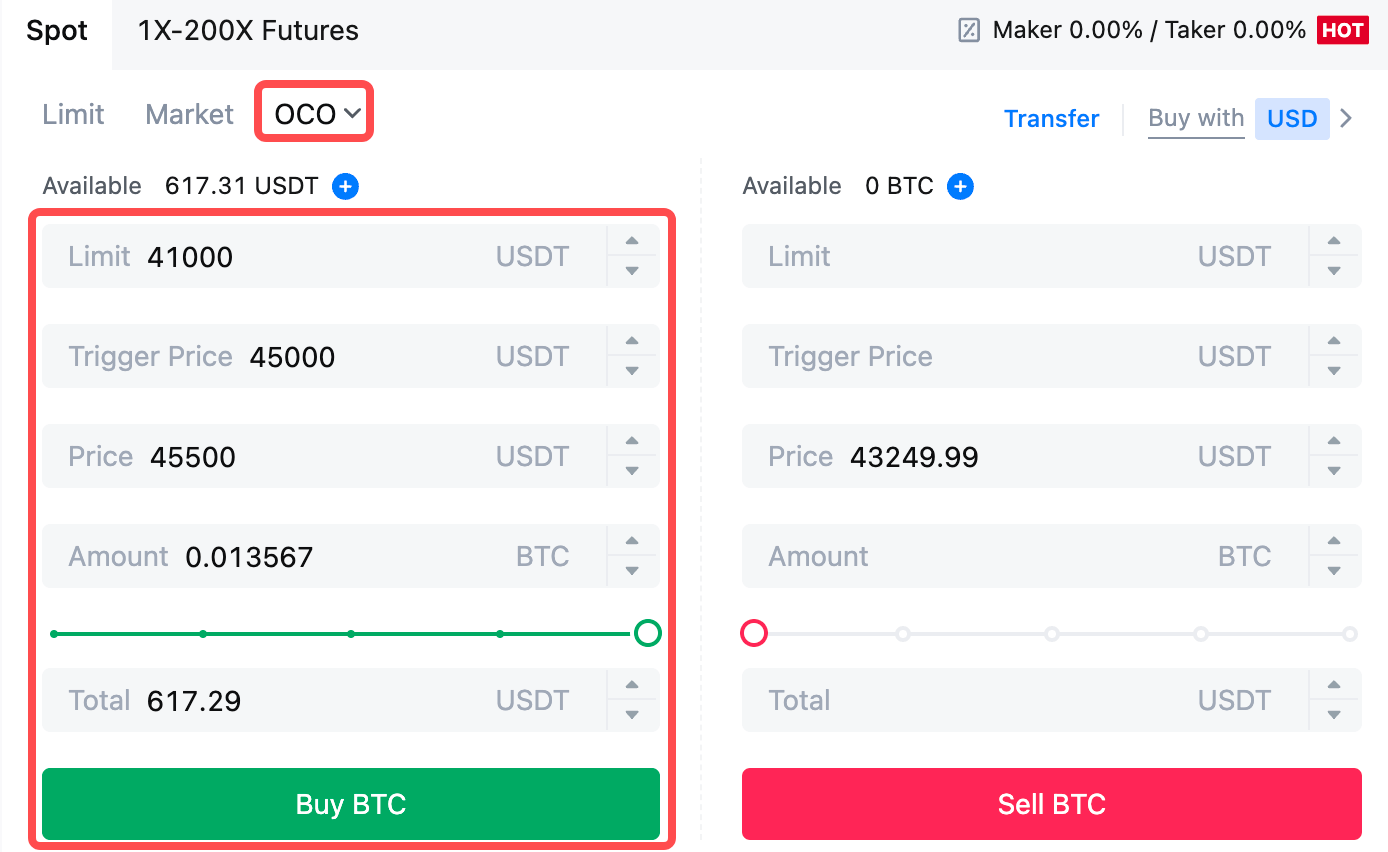The width and height of the screenshot is (1388, 852).
Task: Open the OCO order type dropdown
Action: pyautogui.click(x=313, y=113)
